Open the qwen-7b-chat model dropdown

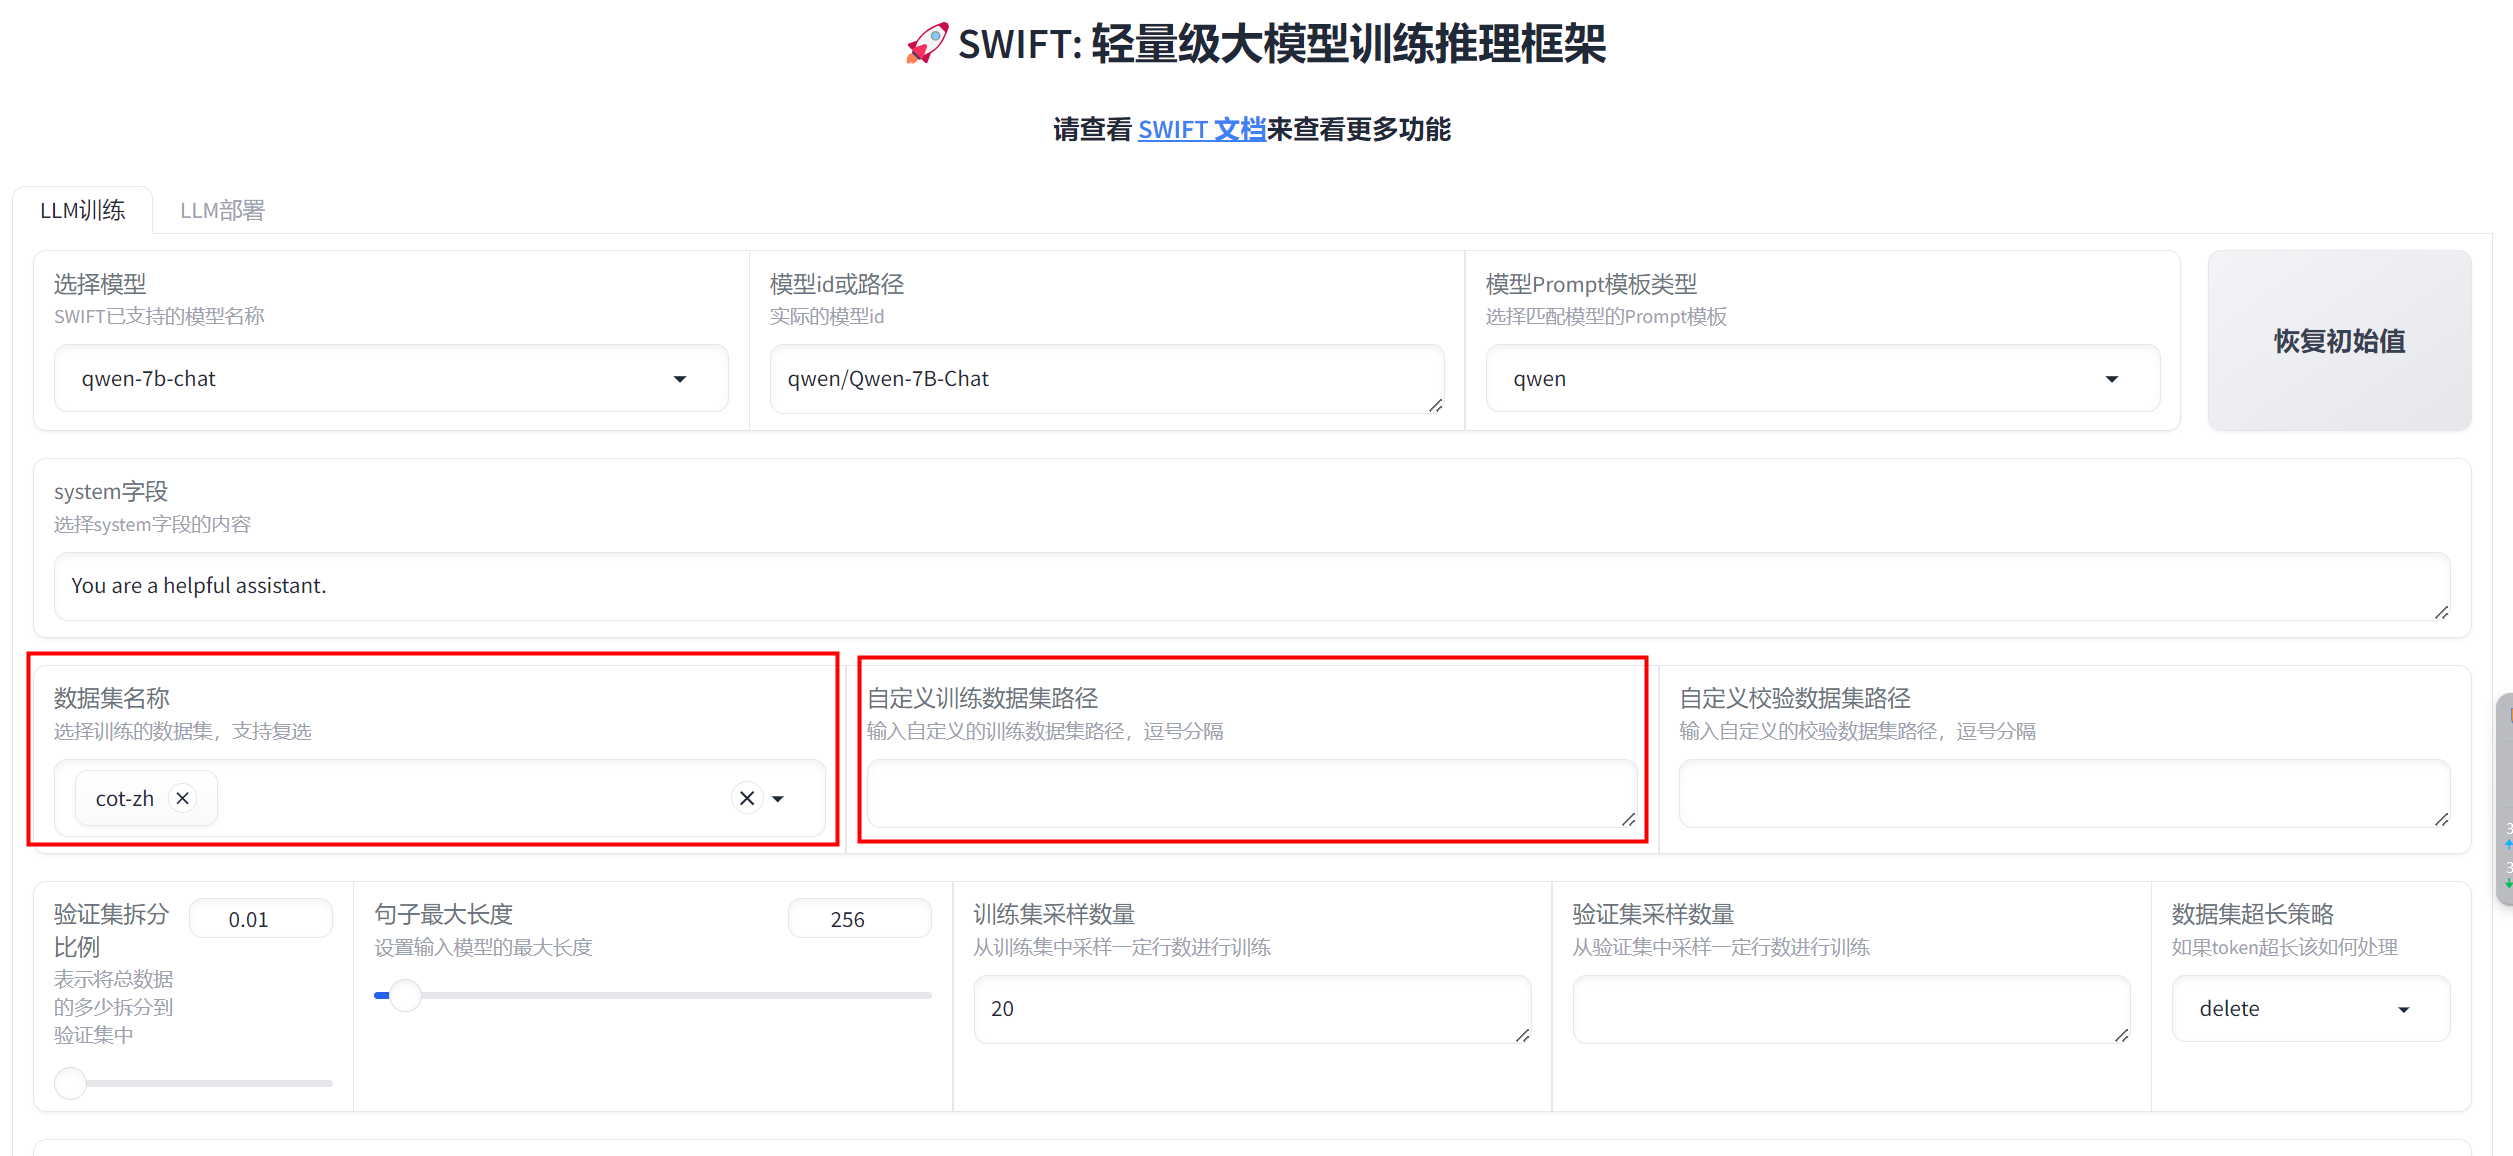[390, 379]
